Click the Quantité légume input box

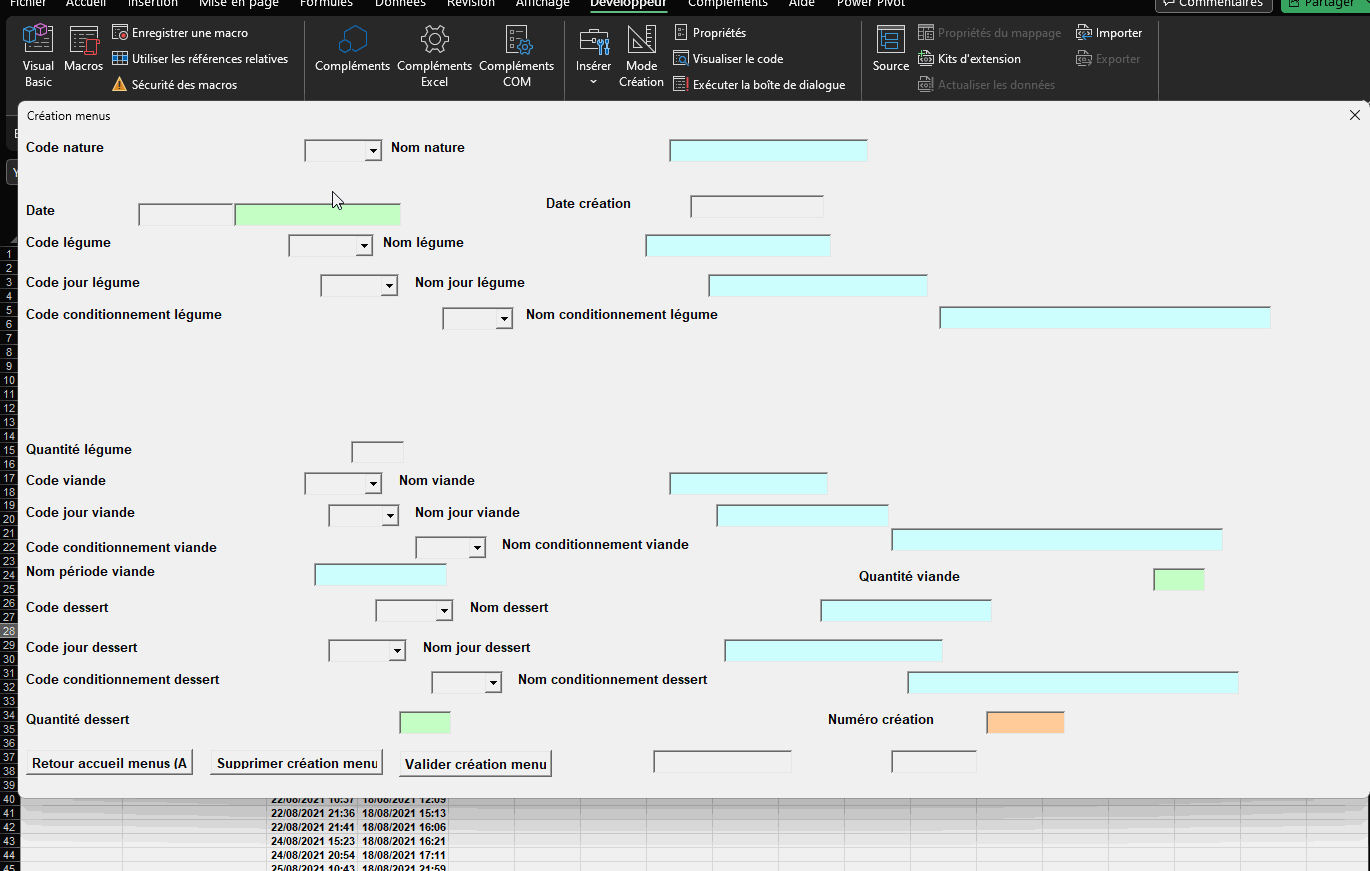tap(377, 452)
